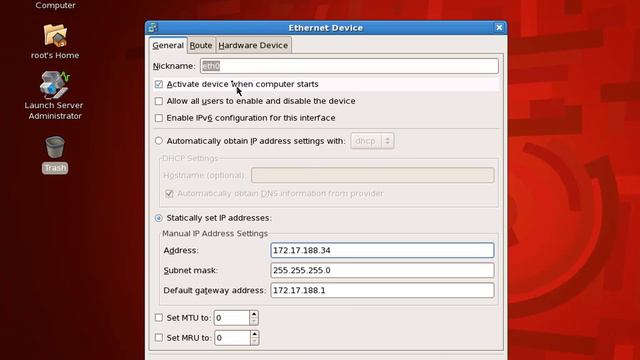Screen dimensions: 640x360
Task: Enable IPv6 configuration checkbox
Action: click(159, 118)
